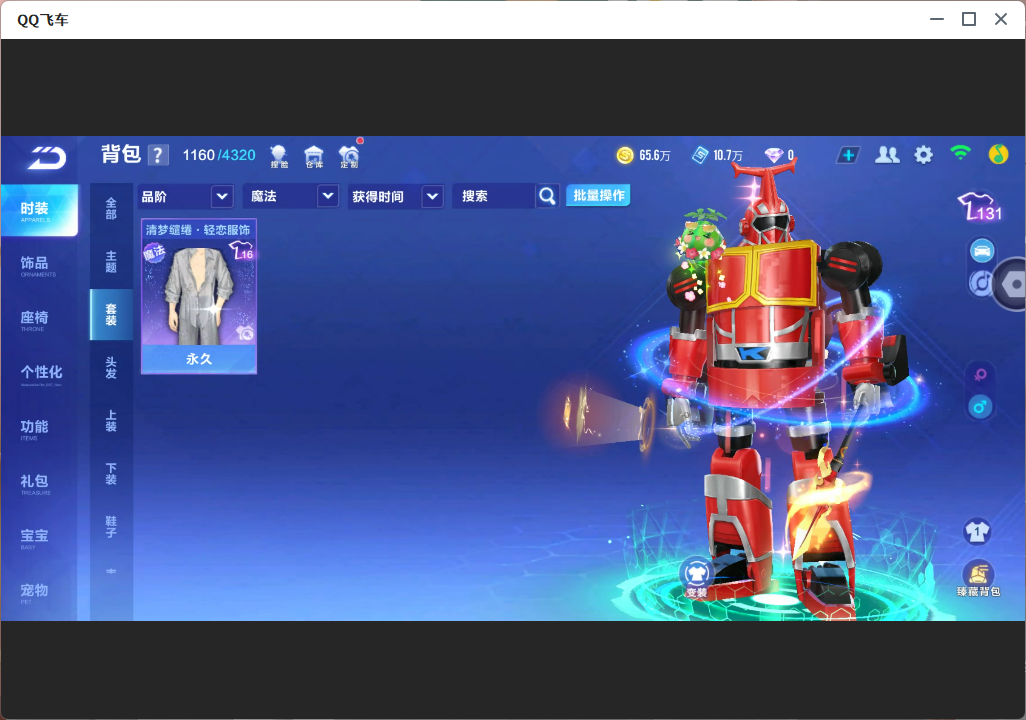Click the blue plus recharge button

847,155
